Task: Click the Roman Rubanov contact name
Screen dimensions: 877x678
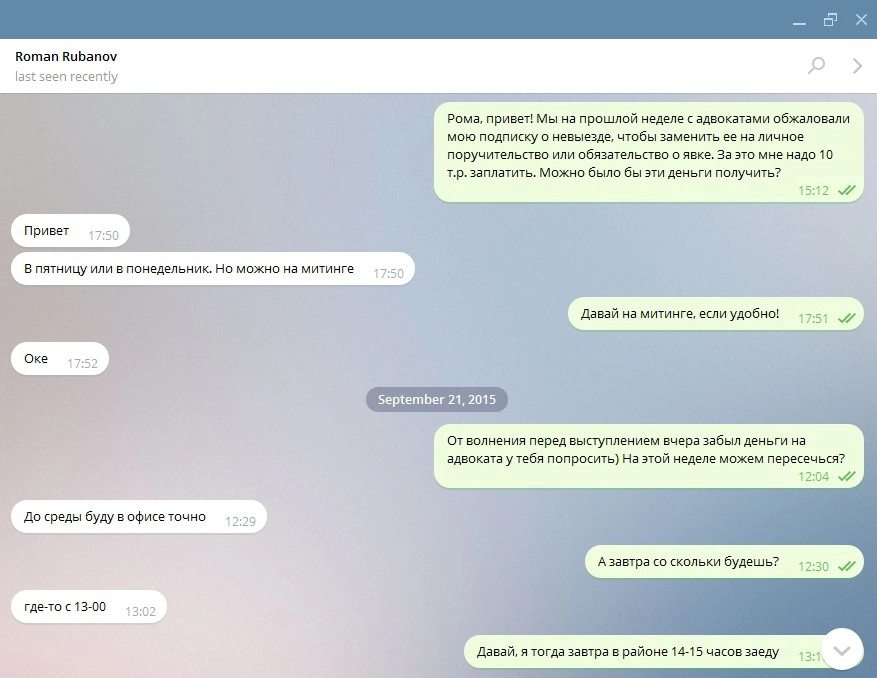Action: click(x=66, y=56)
